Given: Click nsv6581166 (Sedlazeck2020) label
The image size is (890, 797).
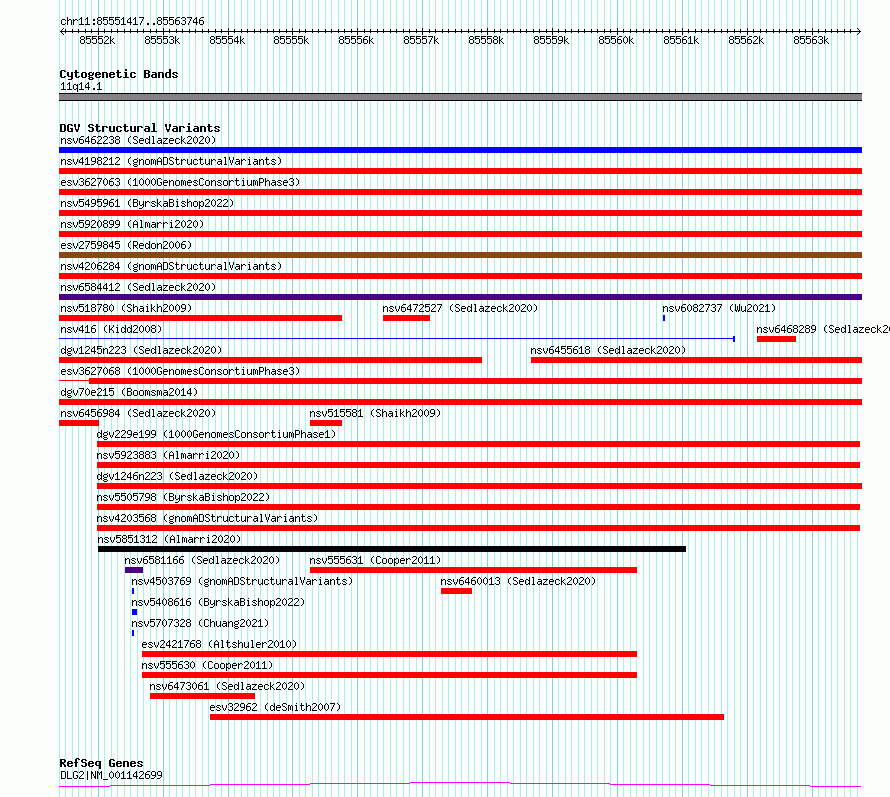Looking at the screenshot, I should pyautogui.click(x=202, y=560).
